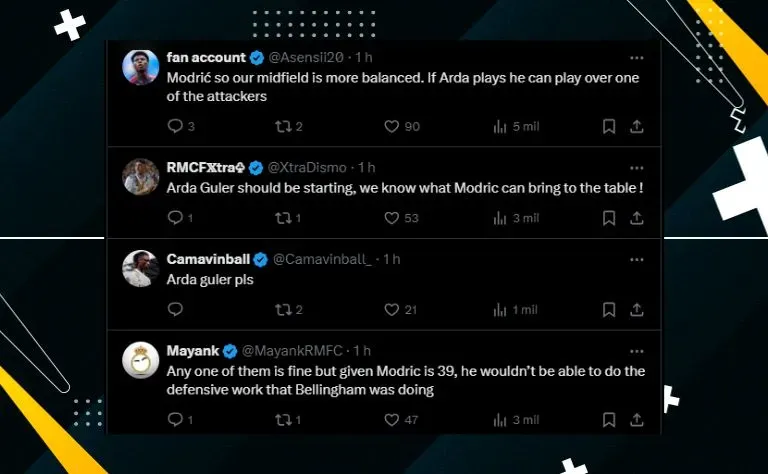Viewport: 768px width, 474px height.
Task: Like the fan account tweet
Action: pos(393,127)
